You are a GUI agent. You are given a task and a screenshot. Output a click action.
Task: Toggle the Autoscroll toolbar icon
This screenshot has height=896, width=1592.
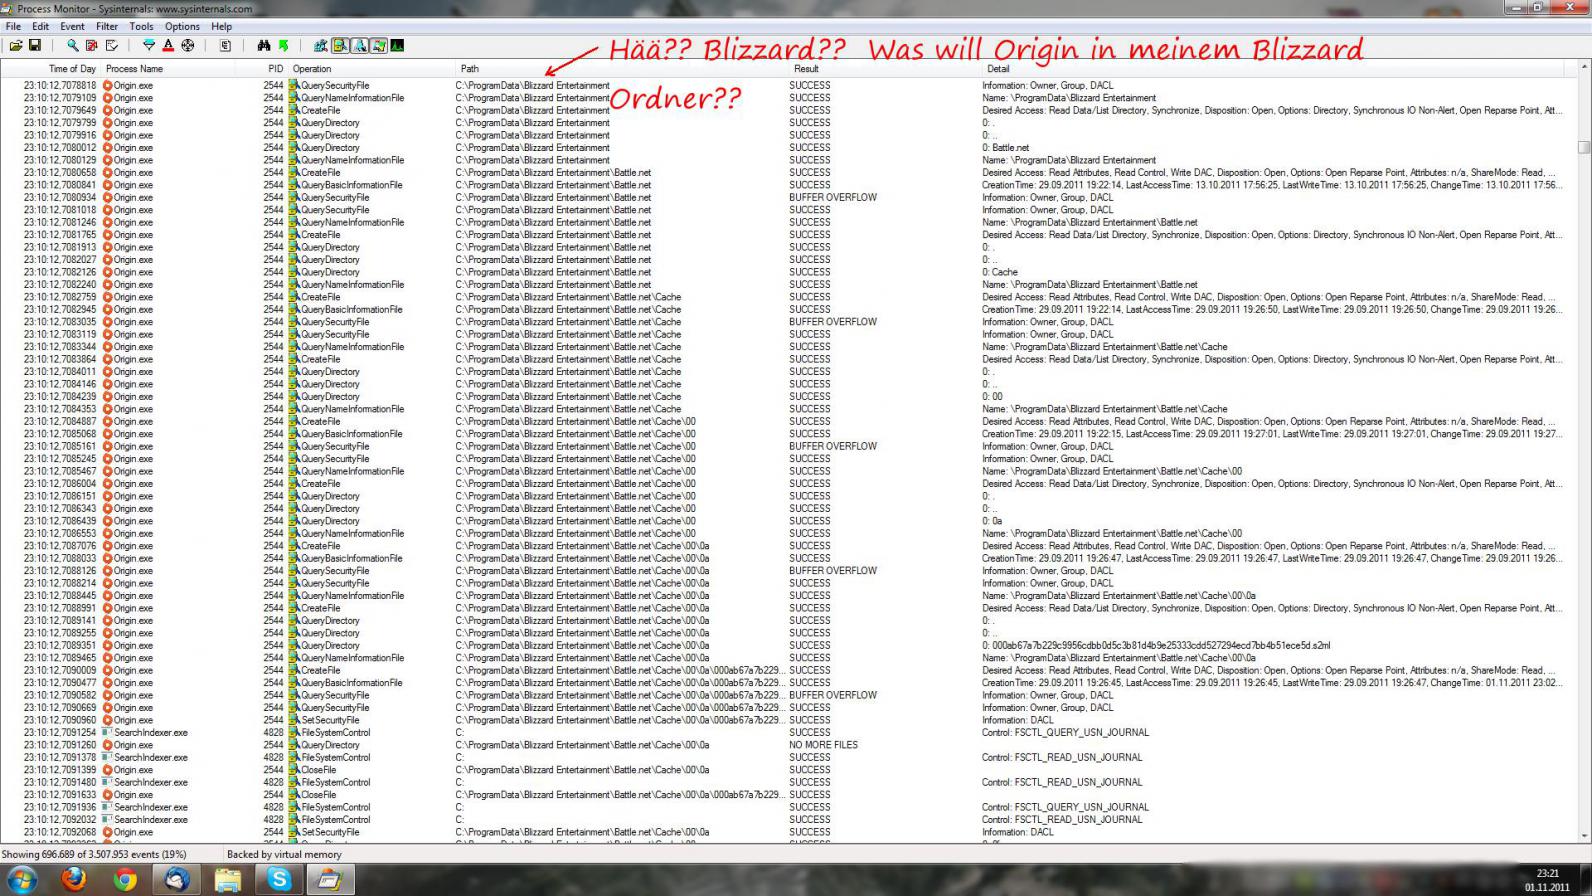point(92,45)
